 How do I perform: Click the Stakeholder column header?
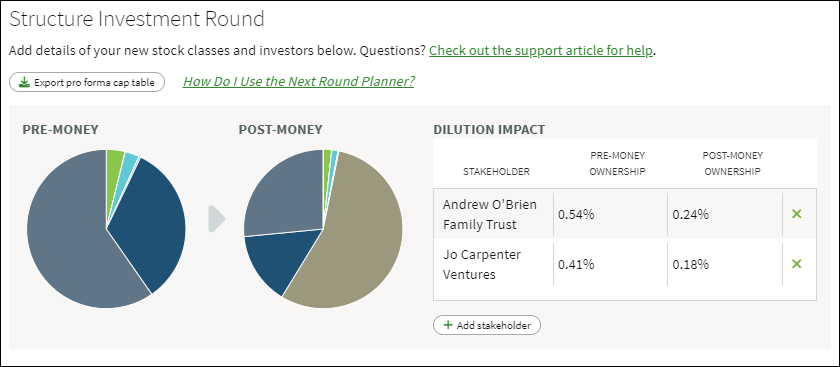pyautogui.click(x=496, y=171)
